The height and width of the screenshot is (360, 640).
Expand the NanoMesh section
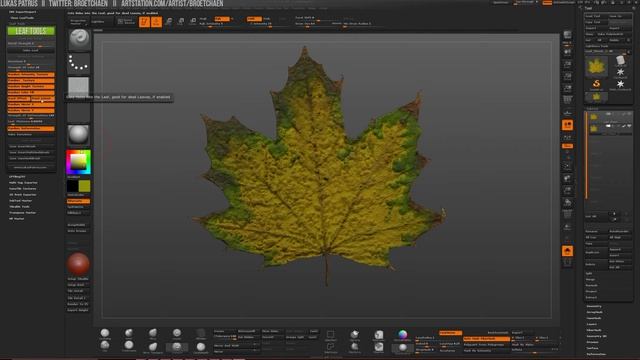point(594,318)
